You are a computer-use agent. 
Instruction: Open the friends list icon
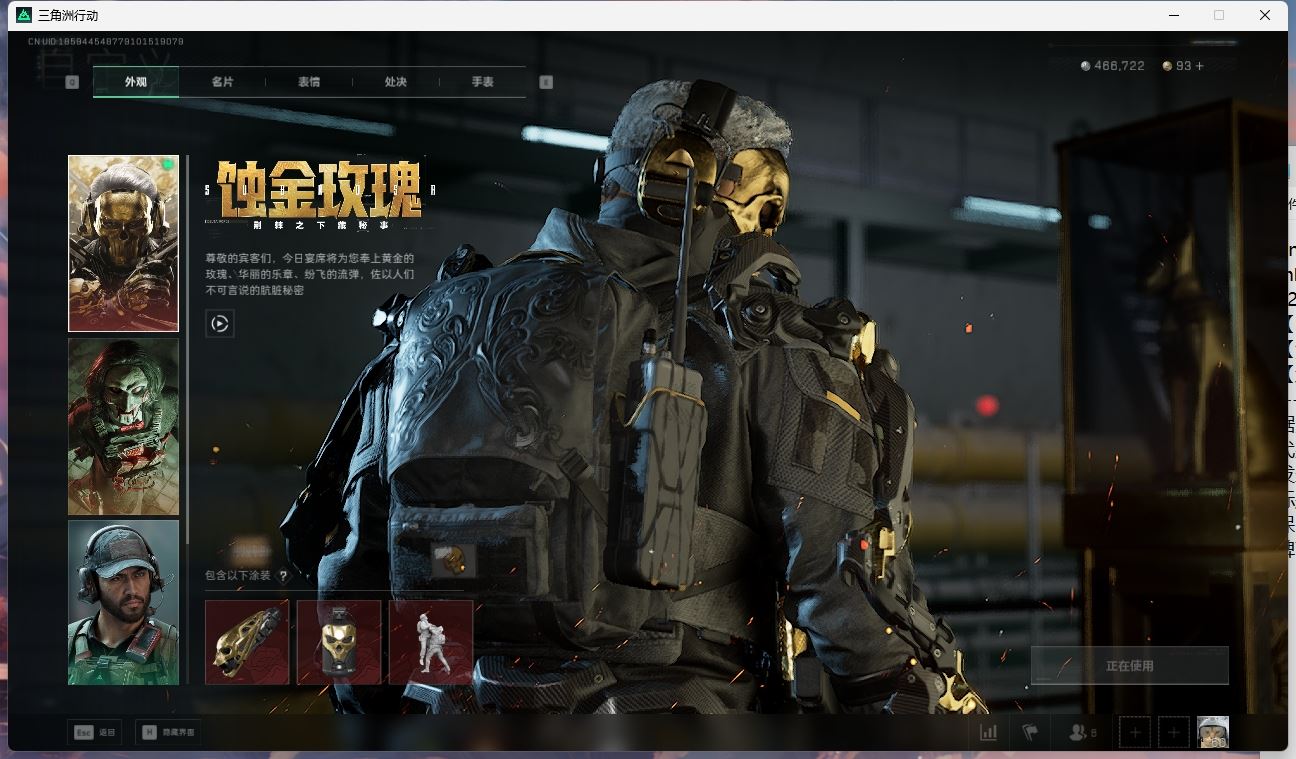coord(1081,732)
